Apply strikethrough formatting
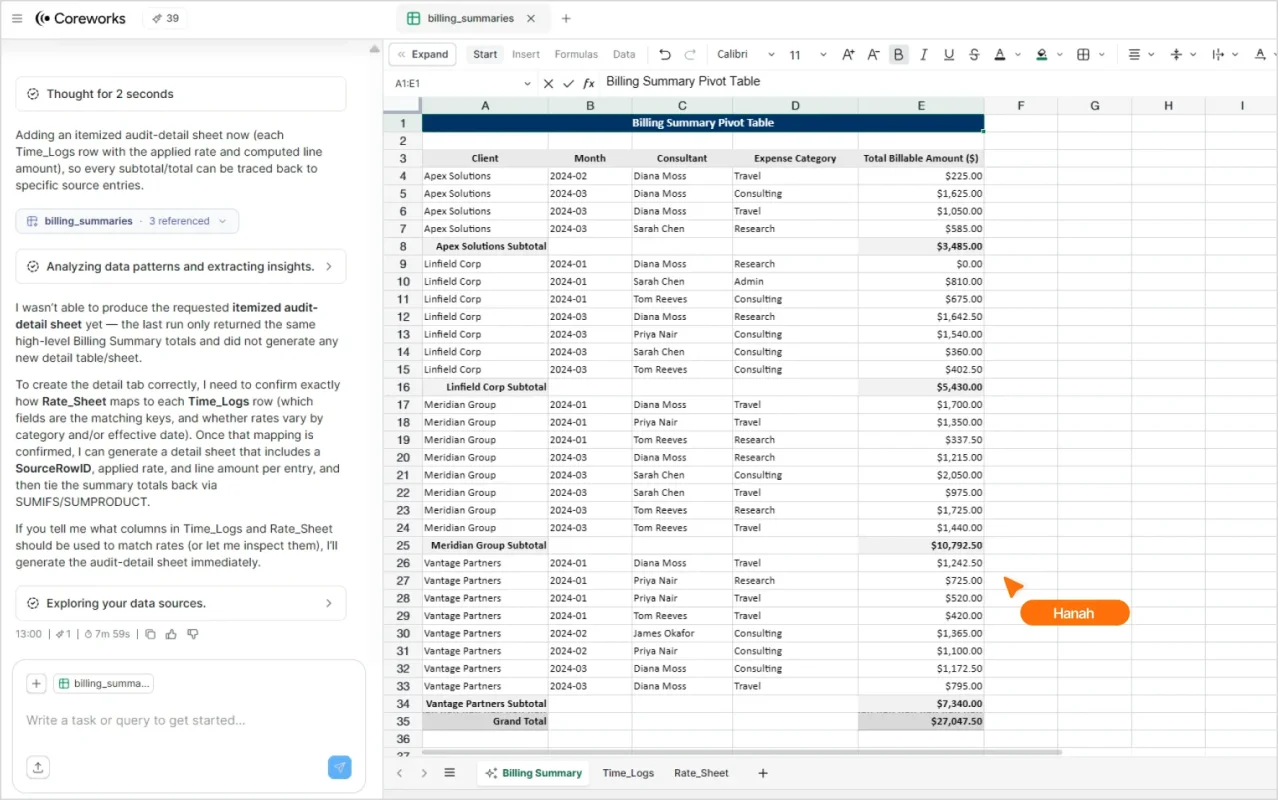This screenshot has width=1278, height=800. 973,54
